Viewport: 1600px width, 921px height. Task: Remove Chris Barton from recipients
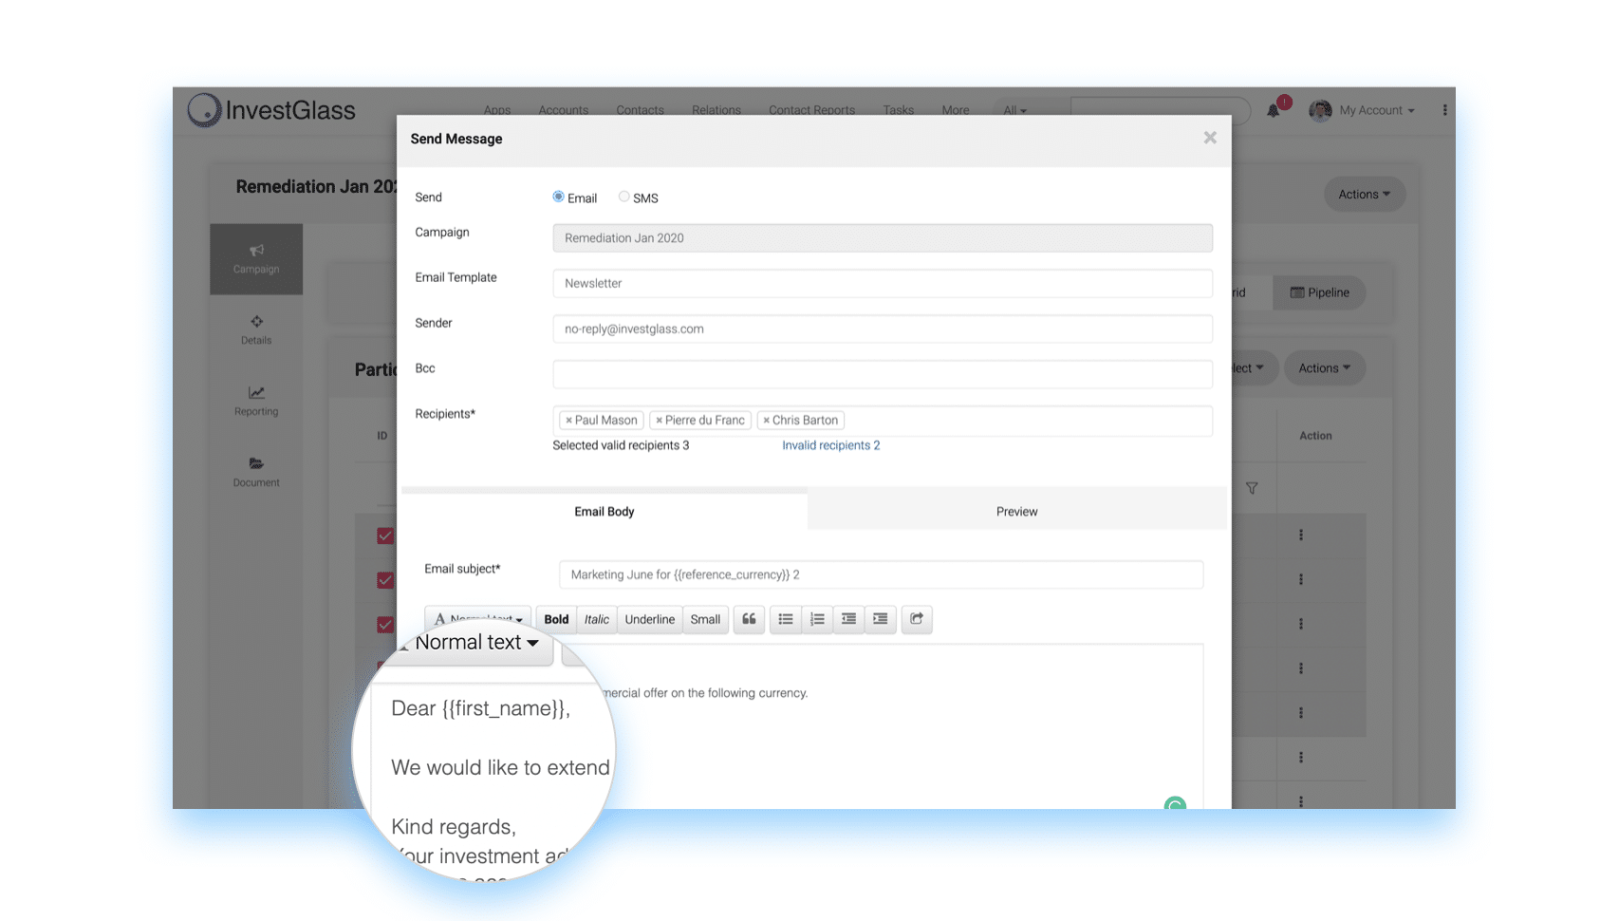[766, 421]
